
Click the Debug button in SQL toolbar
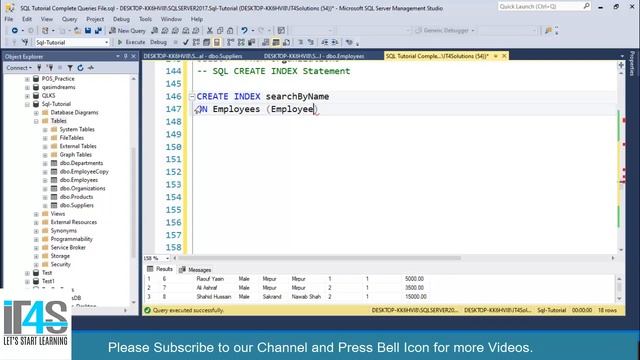tap(158, 42)
